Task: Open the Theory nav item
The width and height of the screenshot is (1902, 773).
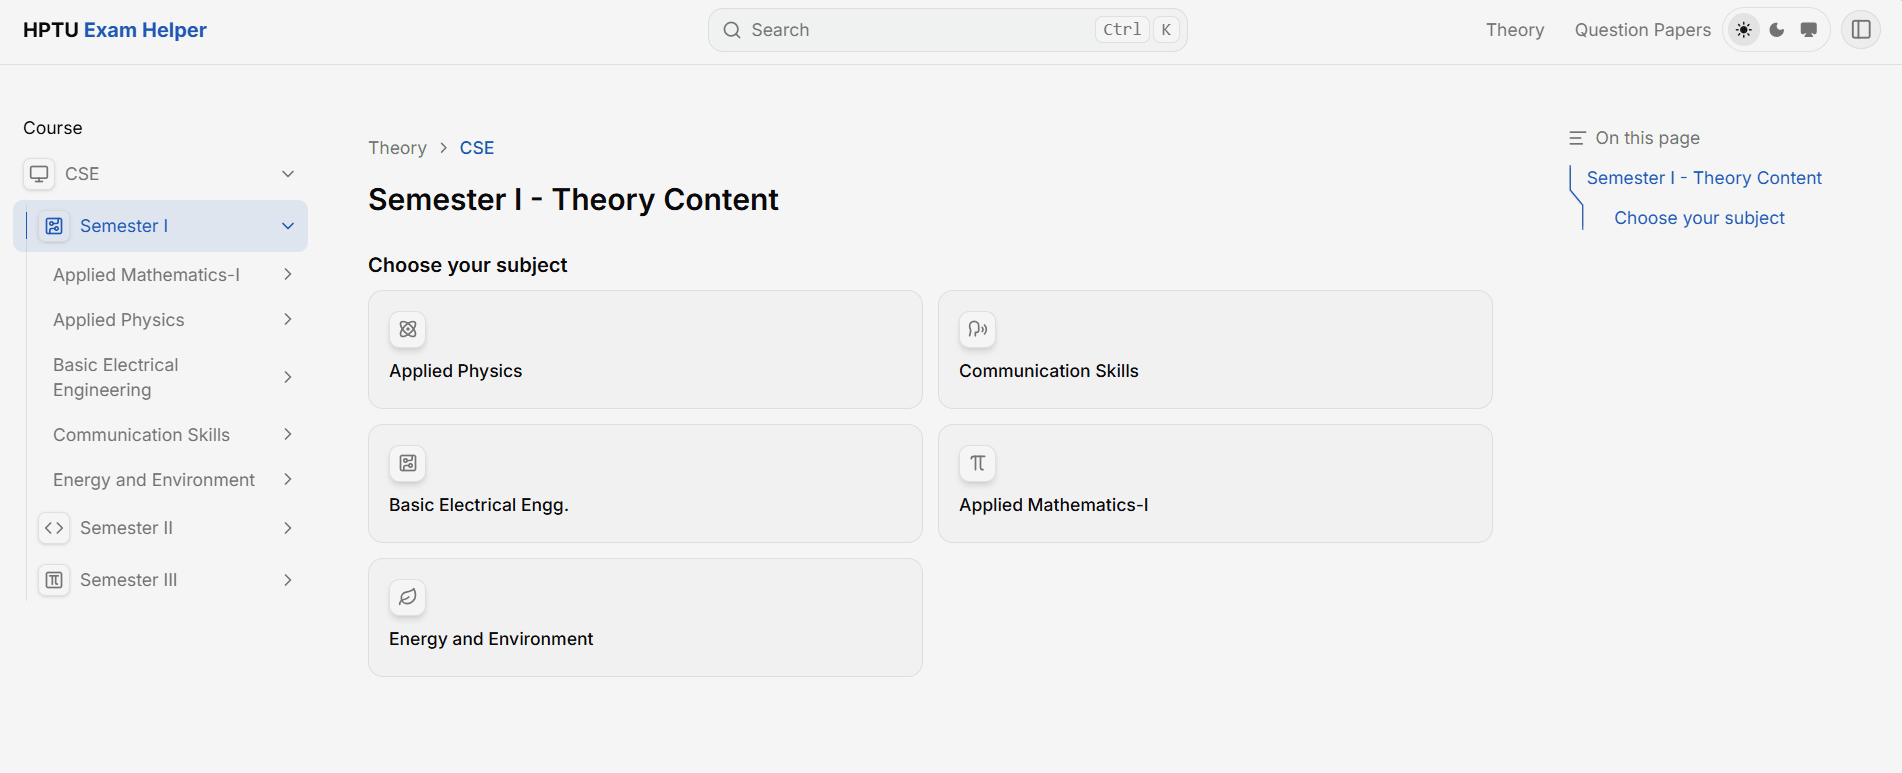Action: click(x=1514, y=30)
